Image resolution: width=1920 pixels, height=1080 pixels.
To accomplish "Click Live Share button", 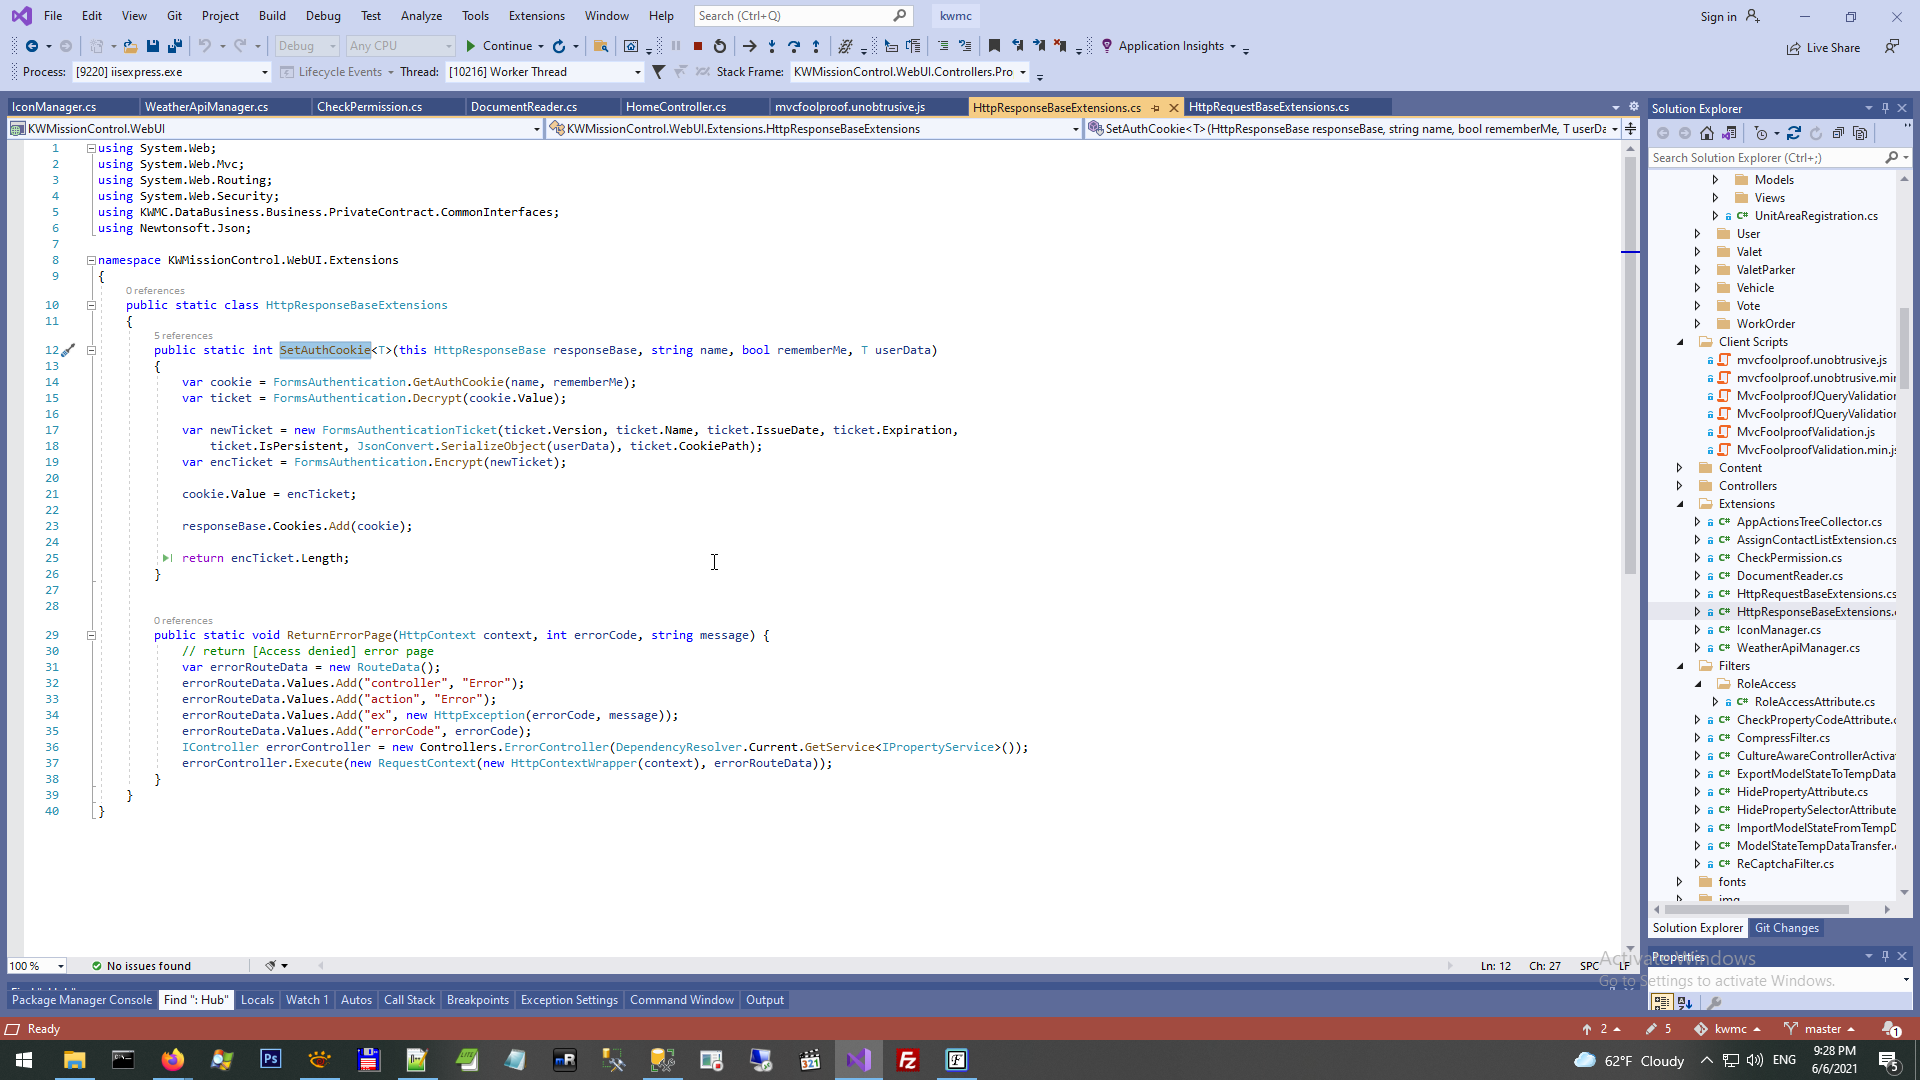I will pos(1823,48).
